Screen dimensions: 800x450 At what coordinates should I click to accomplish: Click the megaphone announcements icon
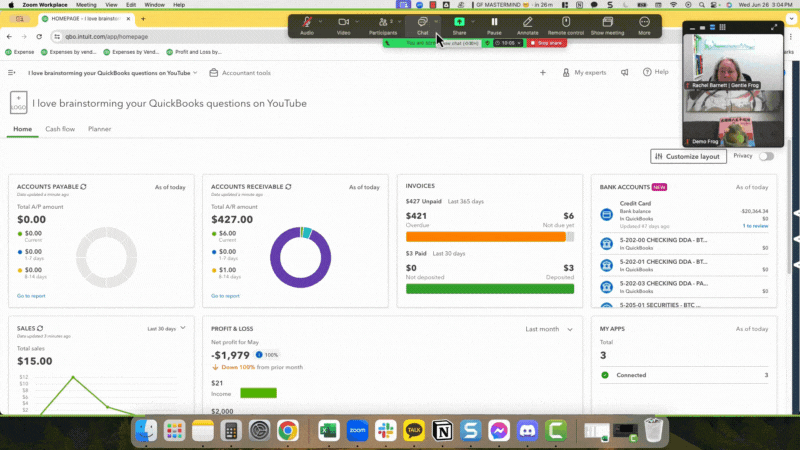tap(624, 72)
